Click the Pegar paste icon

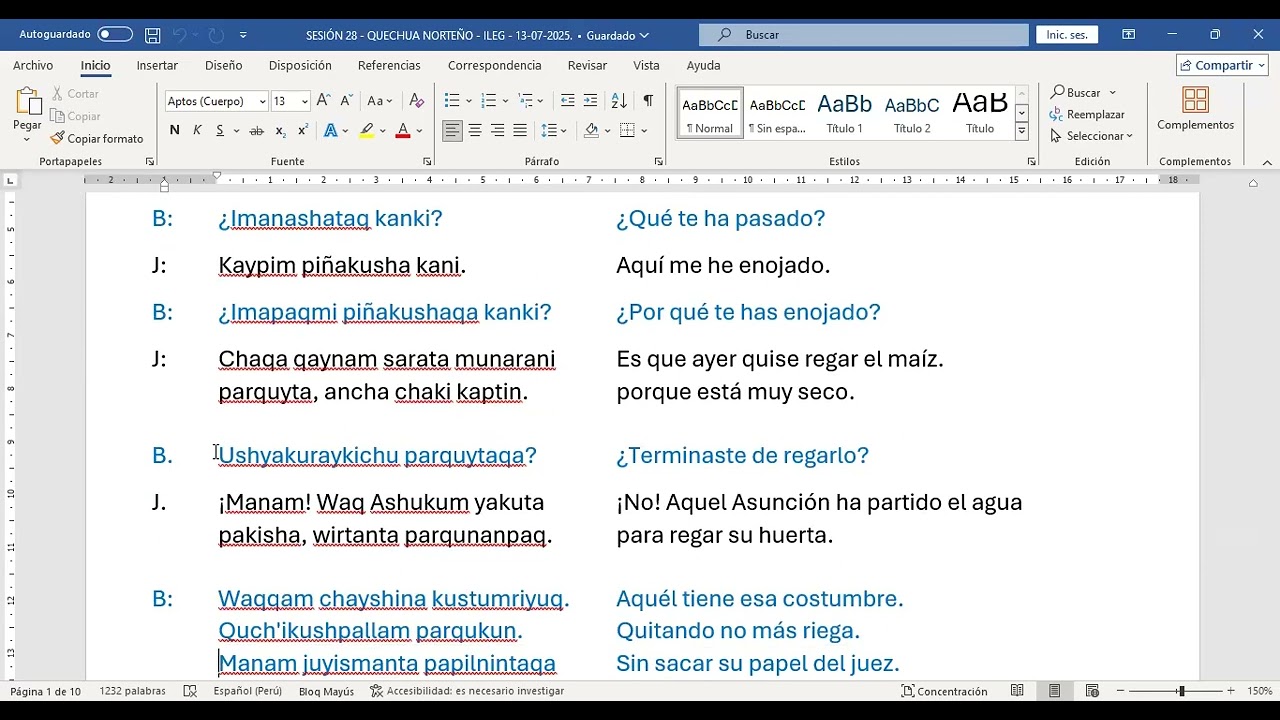(27, 101)
